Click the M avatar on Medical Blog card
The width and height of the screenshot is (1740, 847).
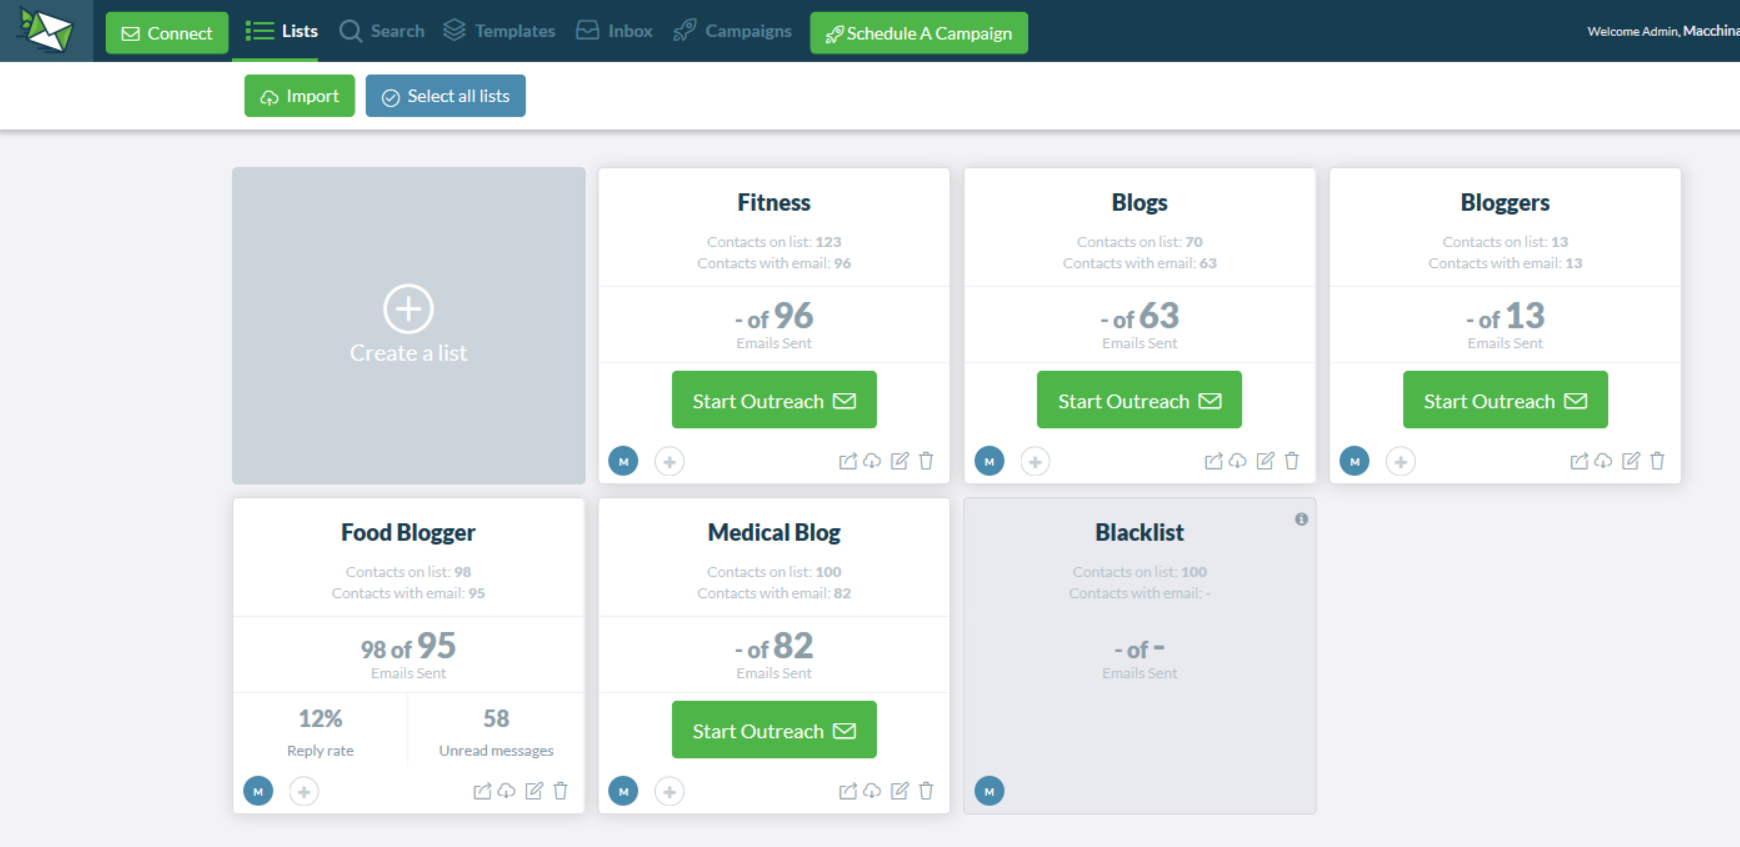tap(623, 791)
